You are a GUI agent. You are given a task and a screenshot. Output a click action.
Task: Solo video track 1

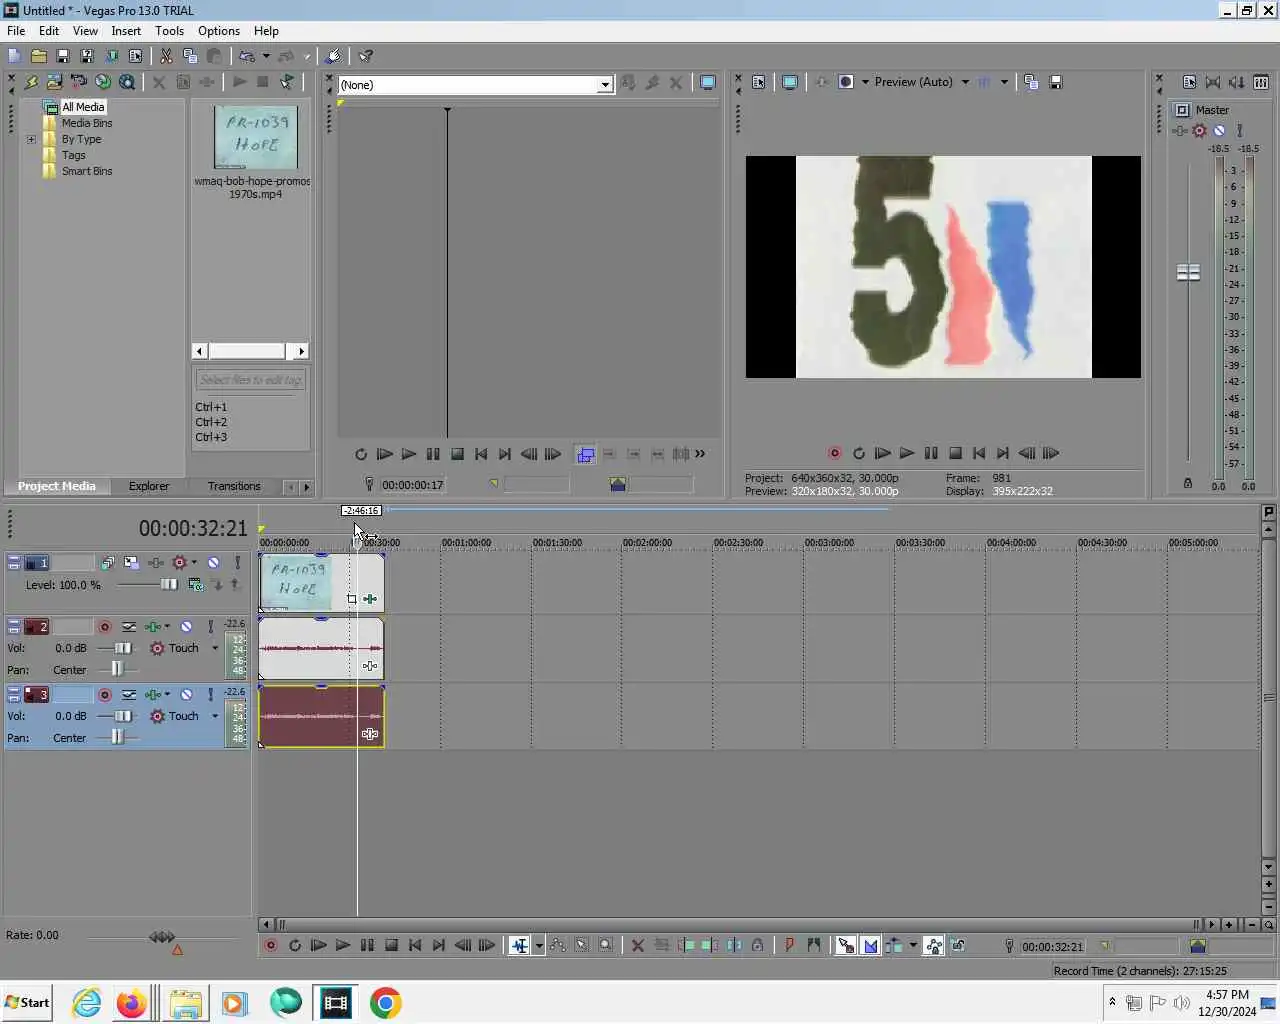pyautogui.click(x=237, y=563)
